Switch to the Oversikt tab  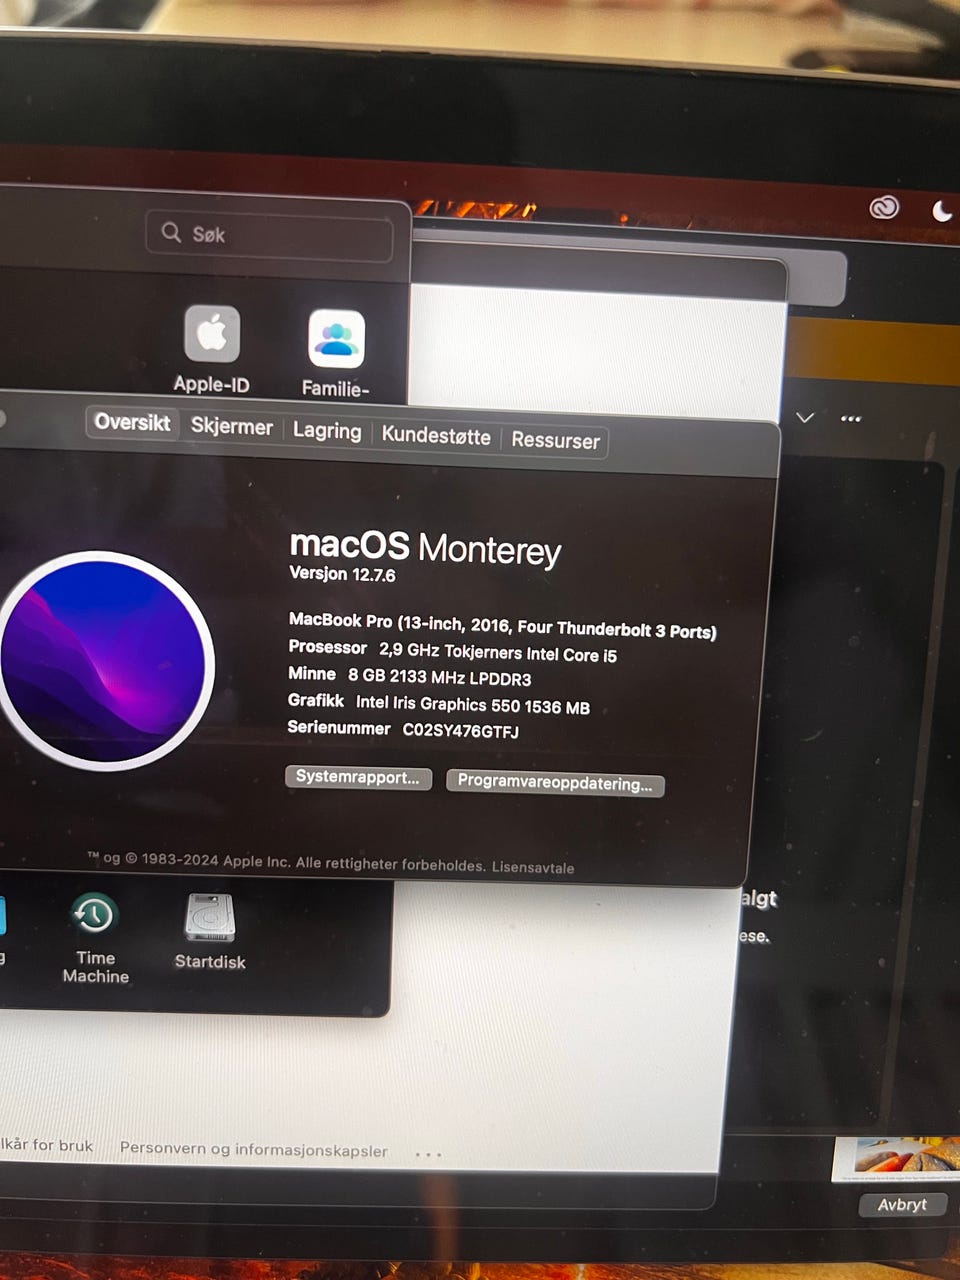pos(132,422)
